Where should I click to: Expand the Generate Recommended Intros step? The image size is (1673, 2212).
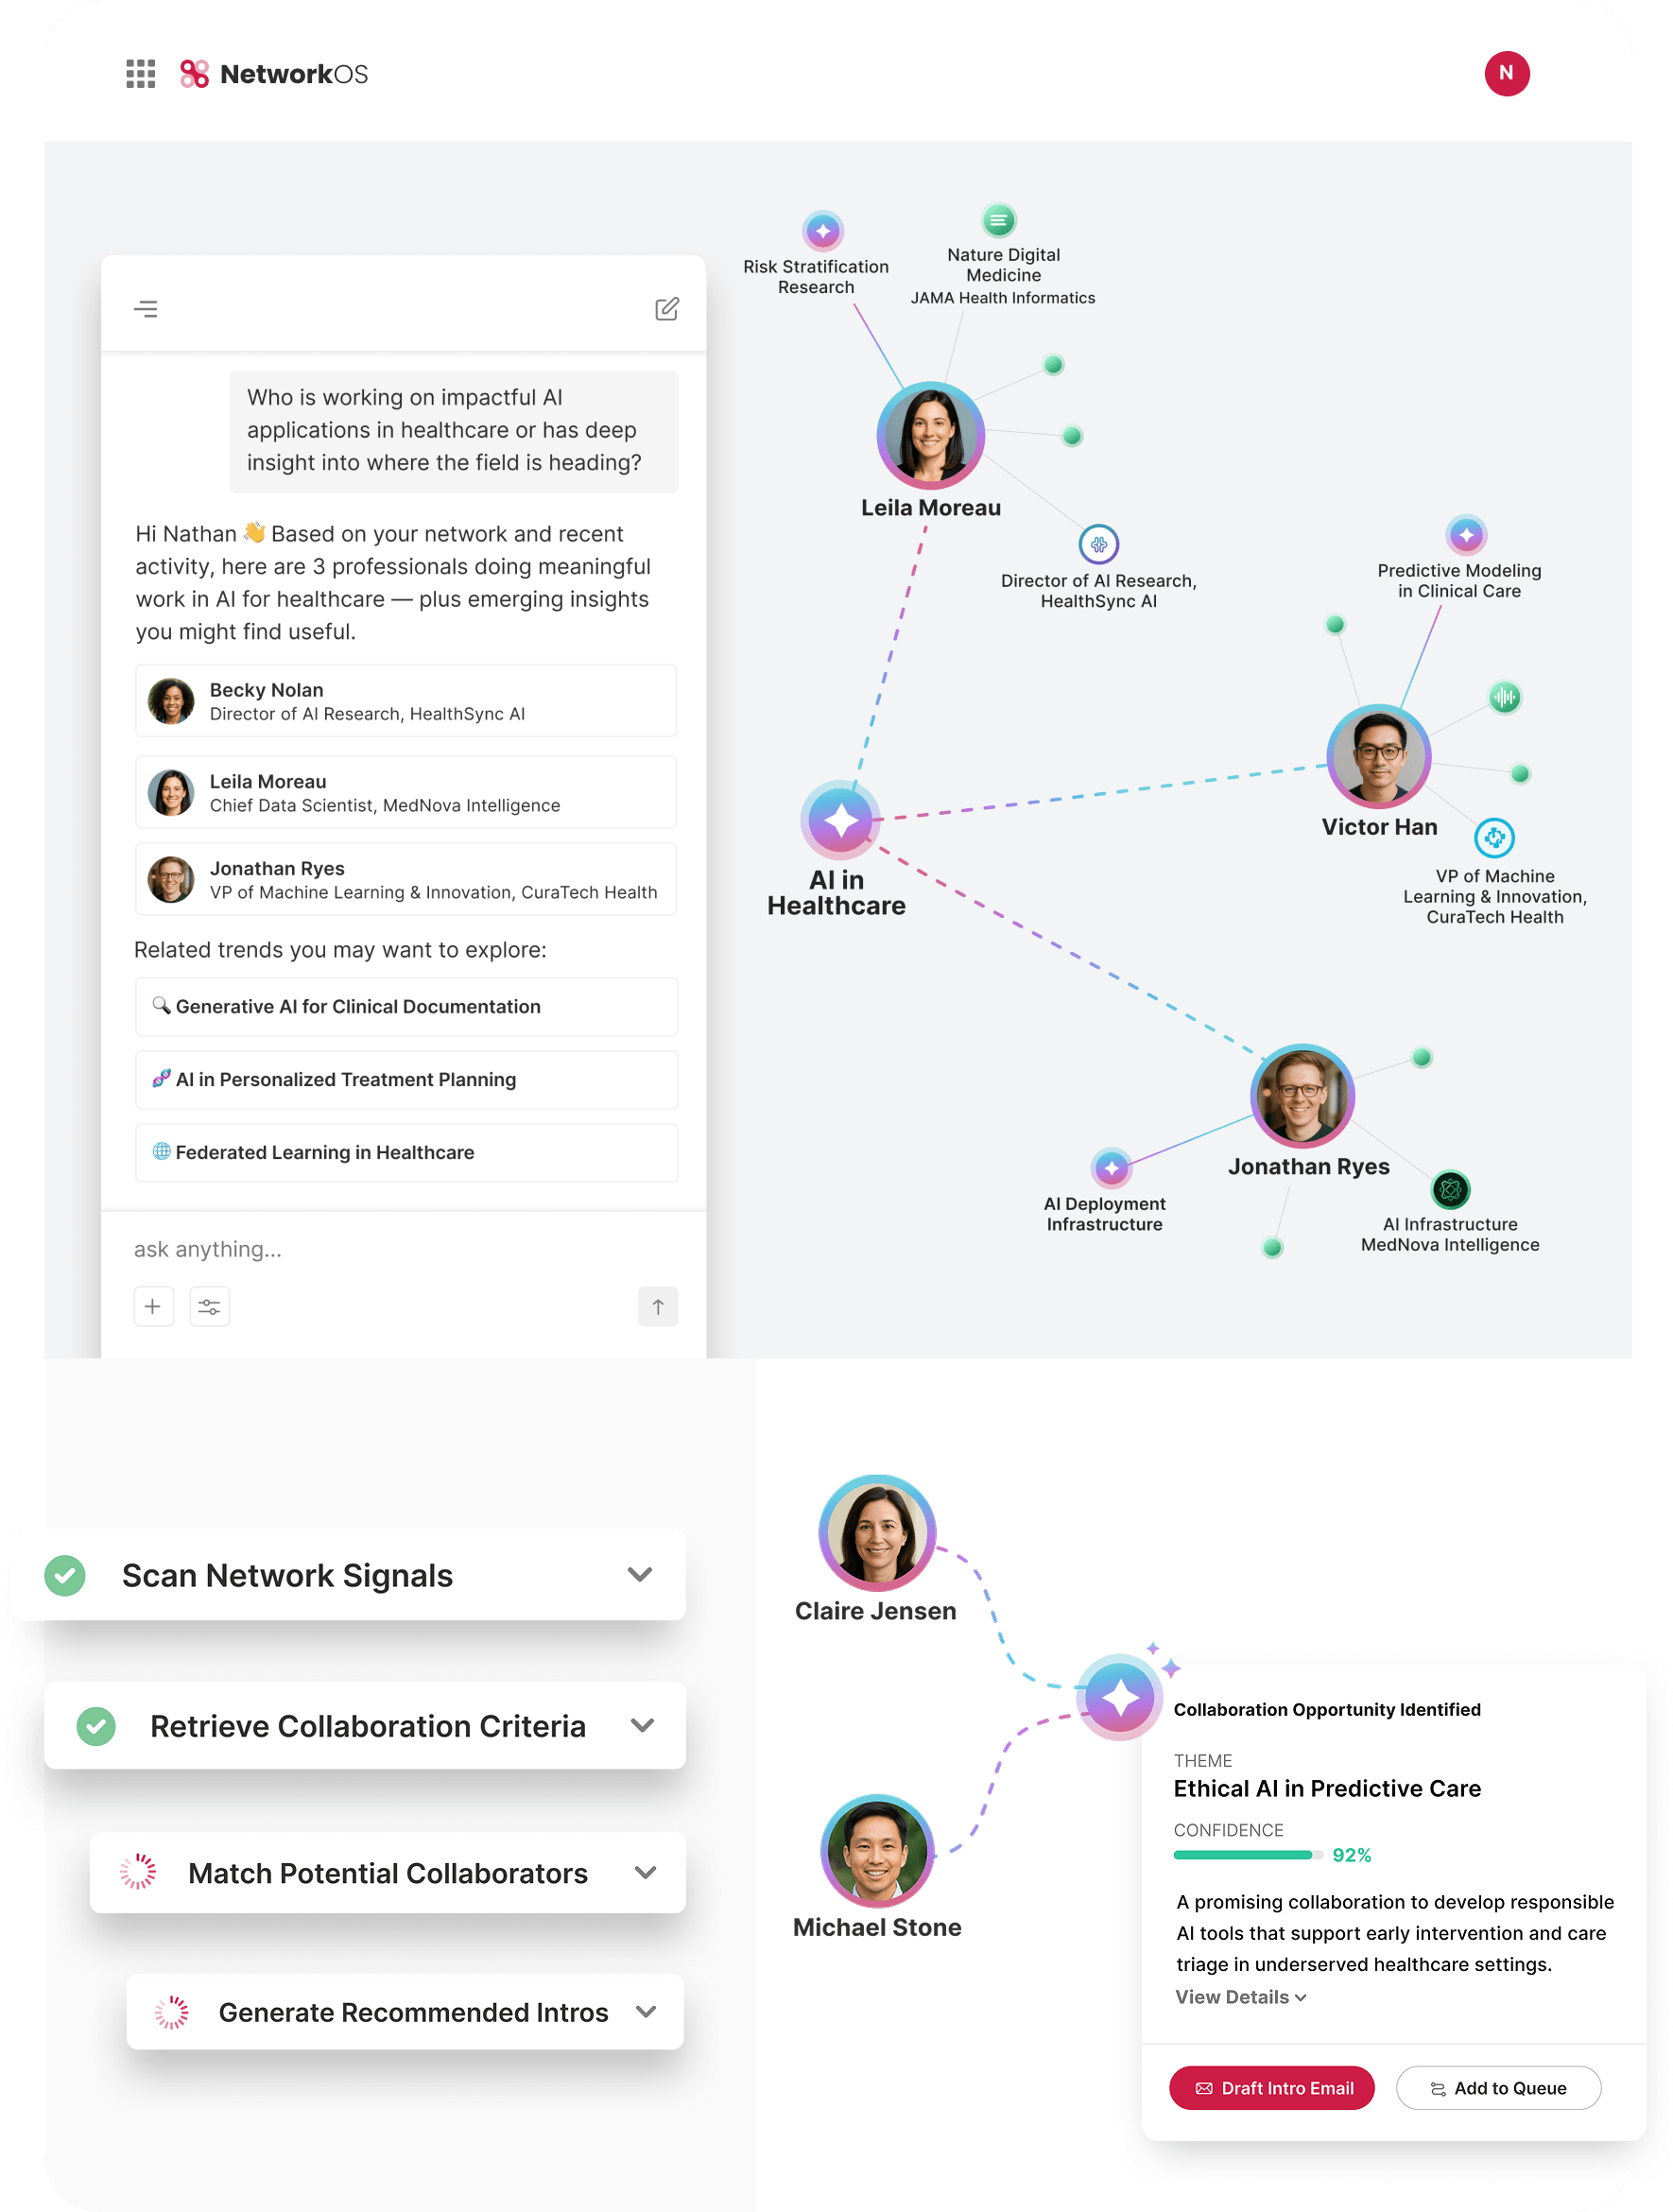[x=646, y=2011]
